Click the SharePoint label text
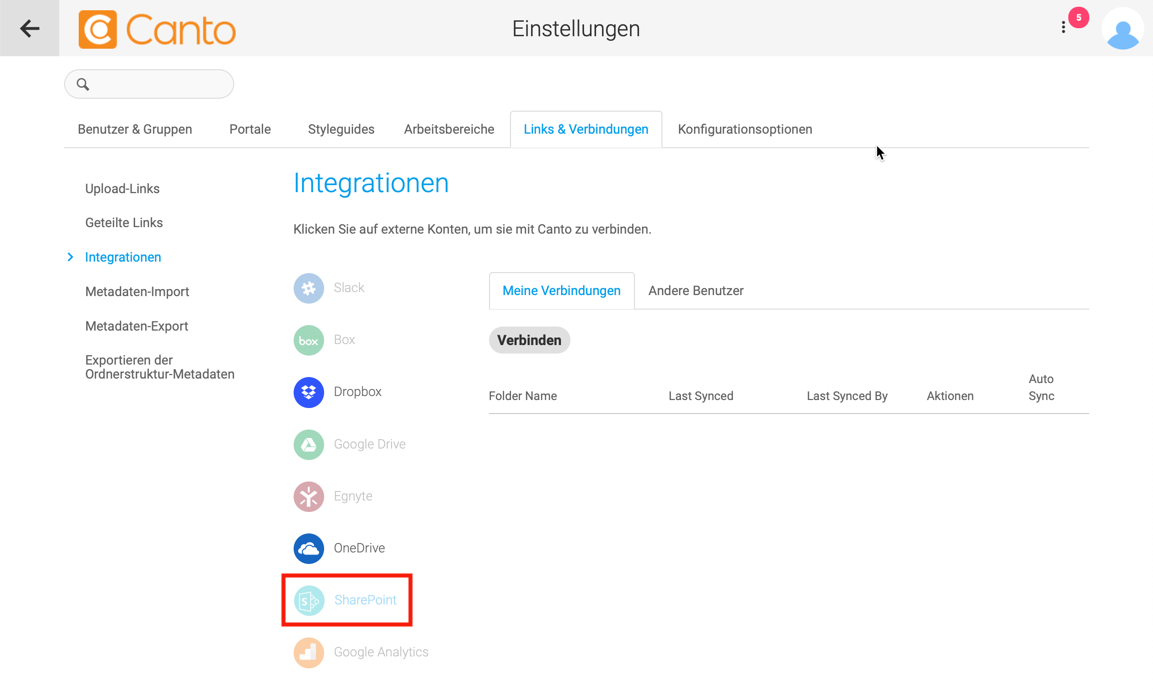This screenshot has width=1153, height=694. pyautogui.click(x=365, y=601)
